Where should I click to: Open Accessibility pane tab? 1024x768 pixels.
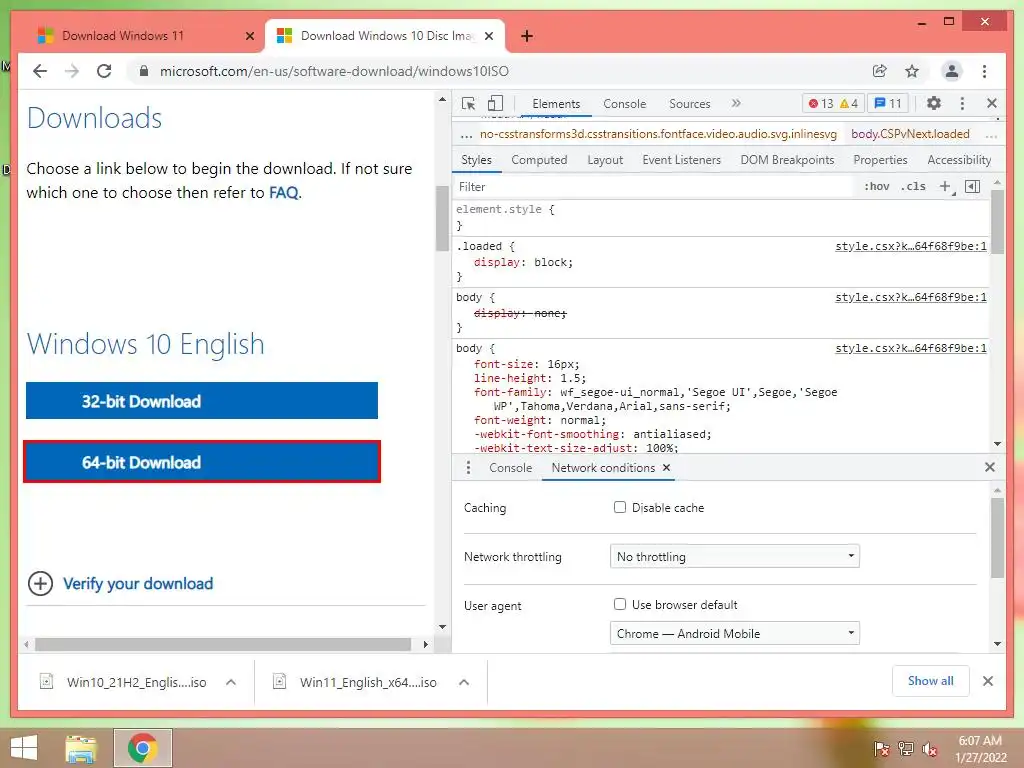(x=959, y=160)
